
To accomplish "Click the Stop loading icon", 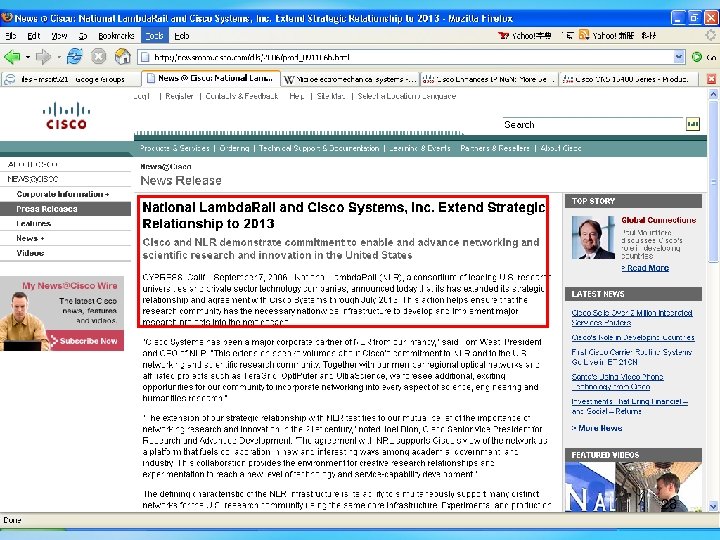I will [98, 57].
